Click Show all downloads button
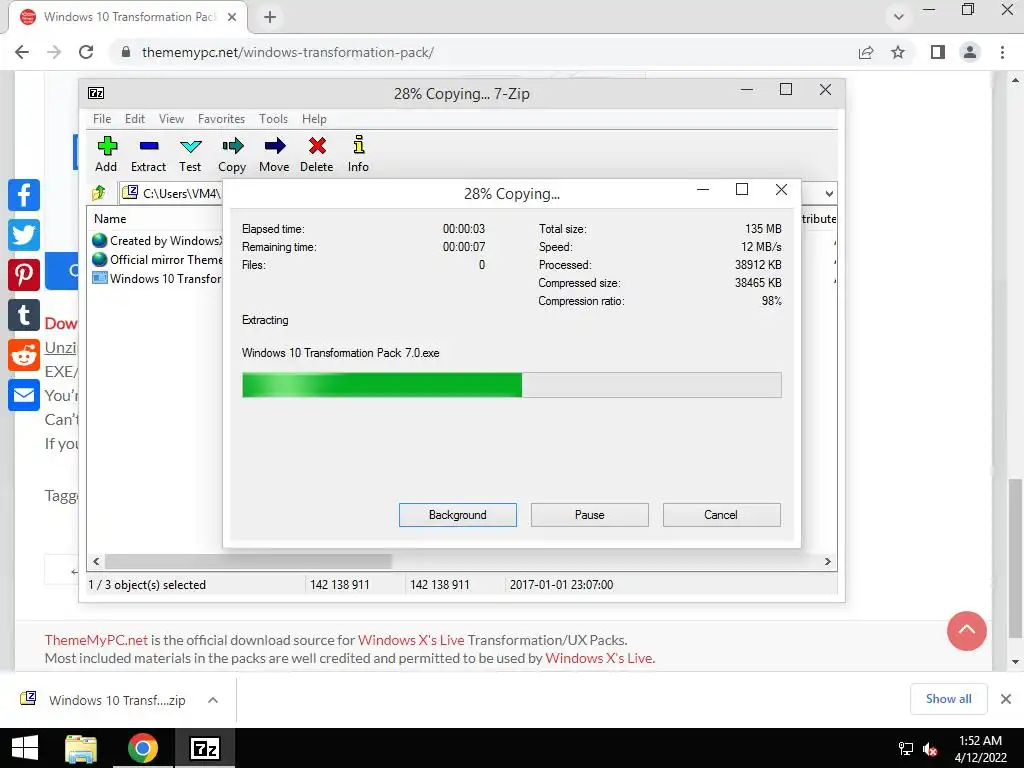This screenshot has width=1024, height=768. click(949, 699)
